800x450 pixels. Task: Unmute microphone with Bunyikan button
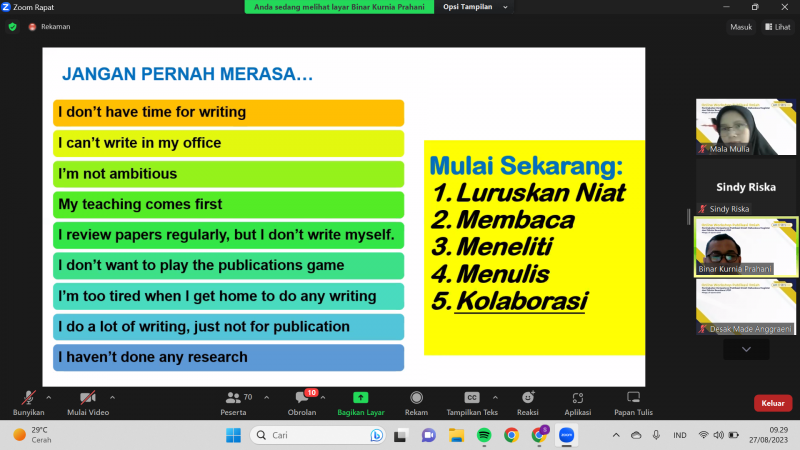(28, 398)
